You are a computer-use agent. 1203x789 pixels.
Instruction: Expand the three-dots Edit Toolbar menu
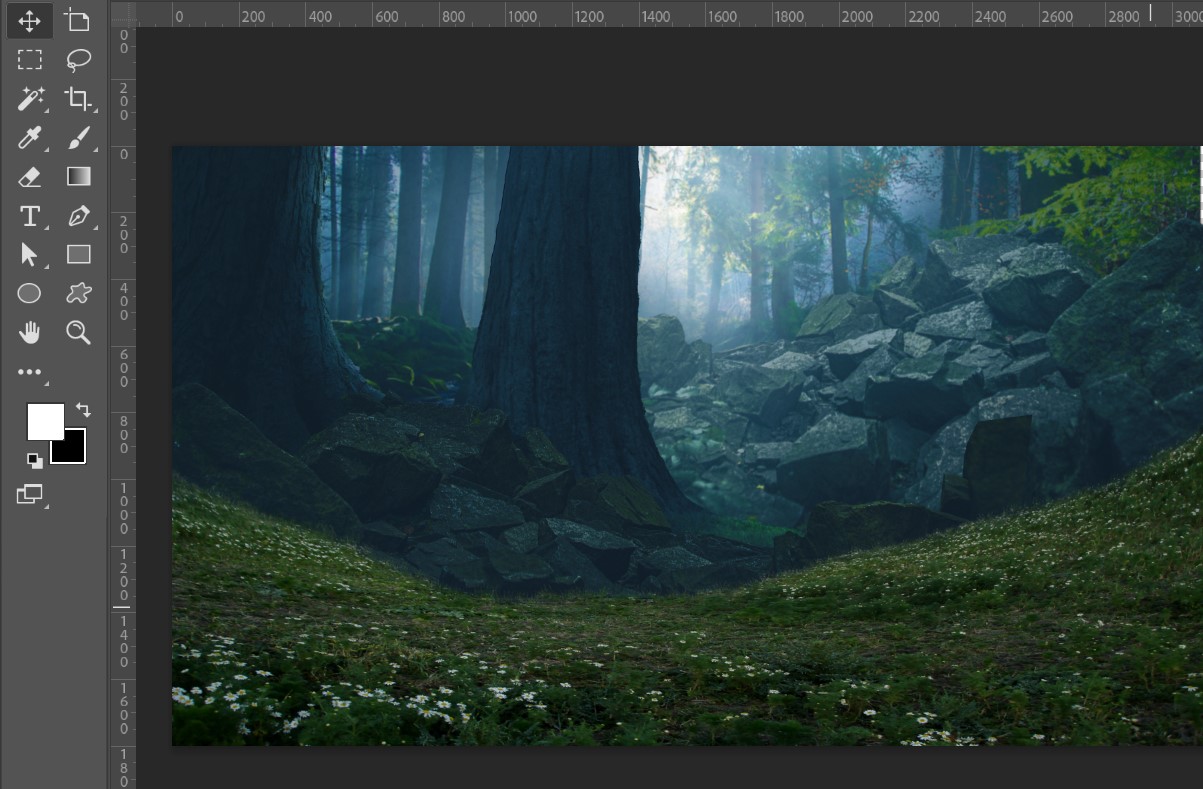[x=29, y=372]
